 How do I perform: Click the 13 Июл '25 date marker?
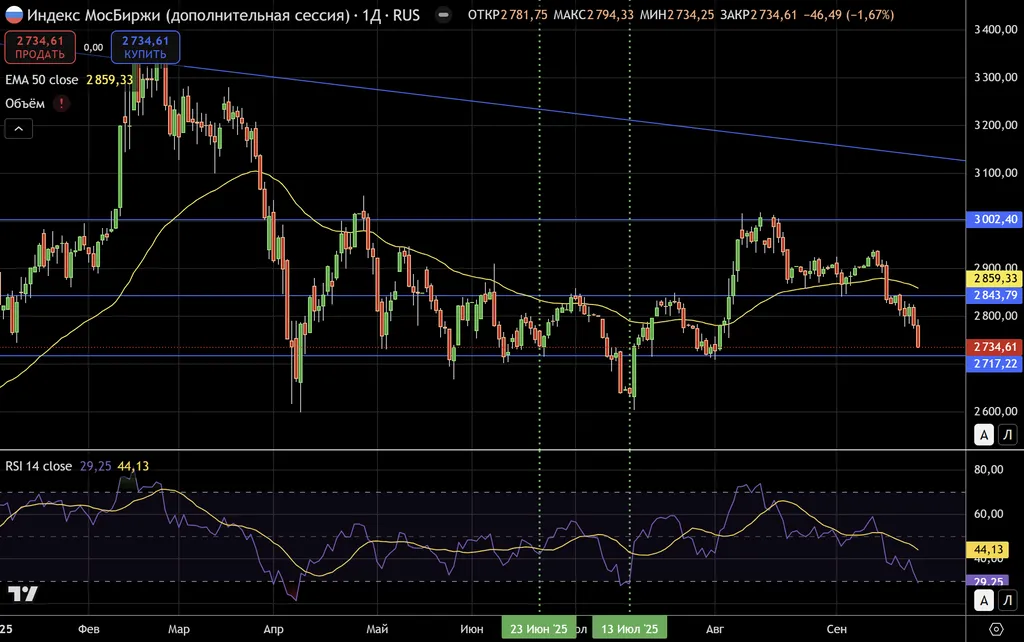[x=630, y=629]
